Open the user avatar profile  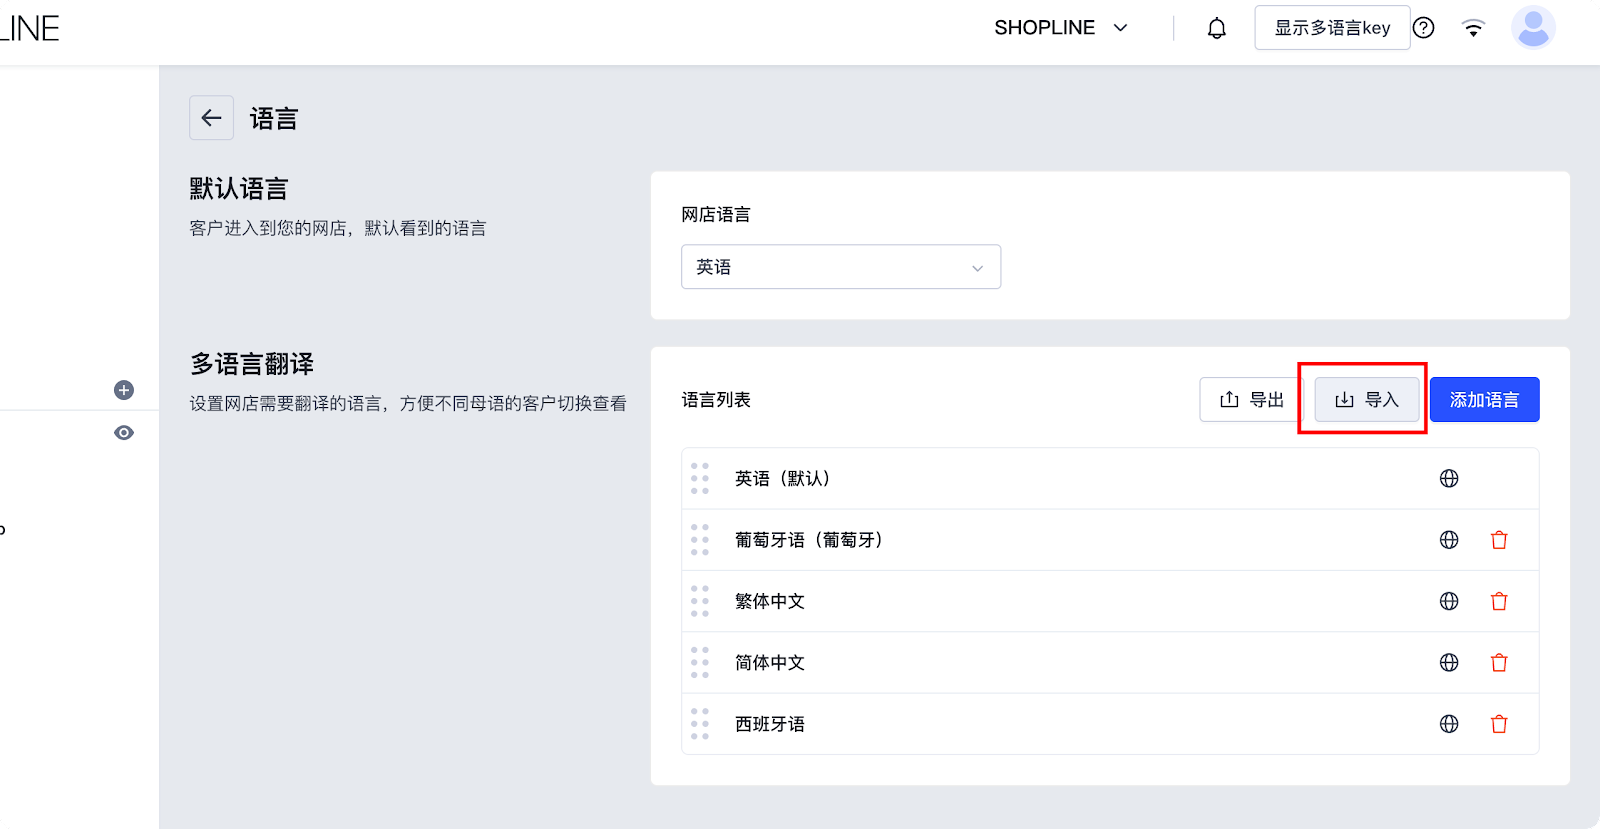pos(1532,28)
